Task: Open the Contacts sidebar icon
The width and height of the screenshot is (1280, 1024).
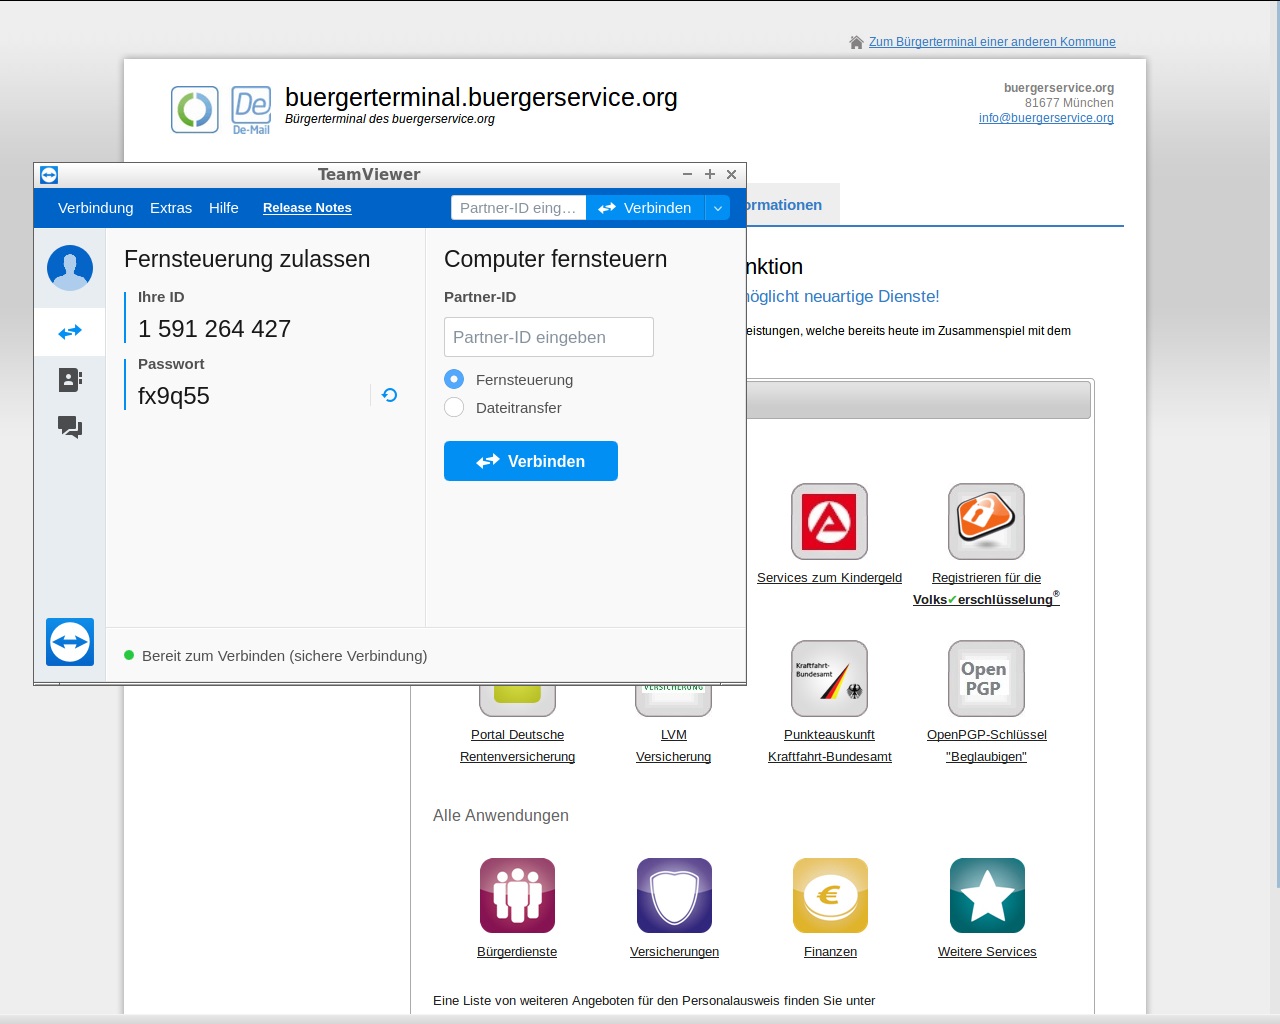Action: tap(70, 379)
